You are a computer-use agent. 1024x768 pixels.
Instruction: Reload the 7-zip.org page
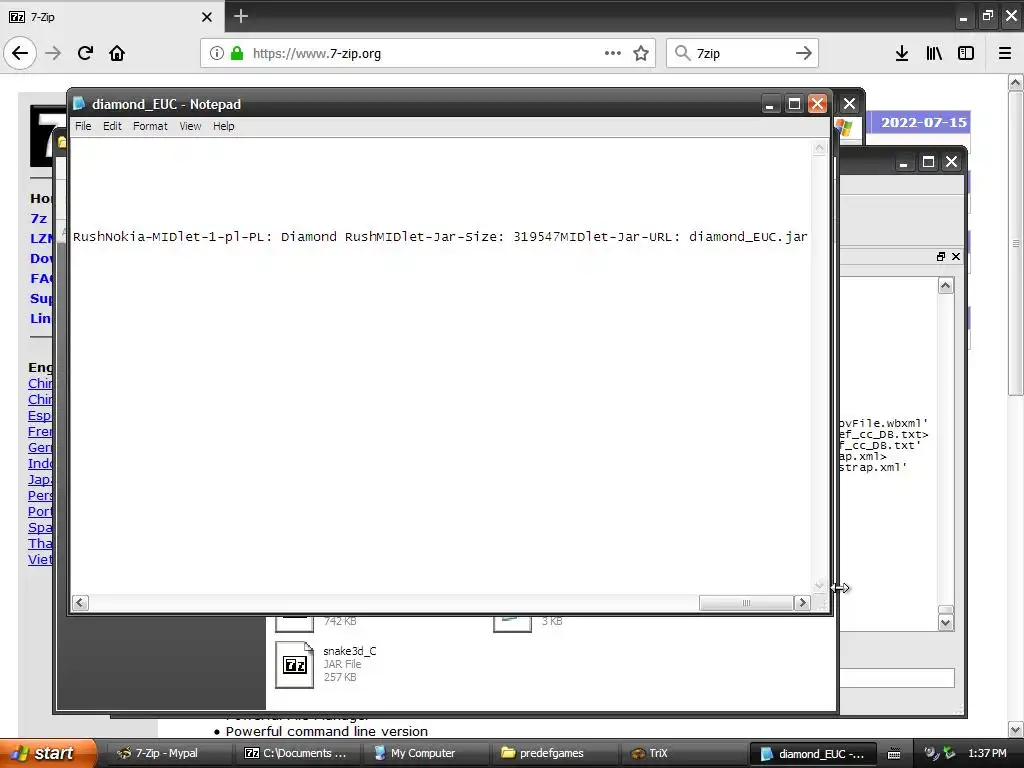85,53
